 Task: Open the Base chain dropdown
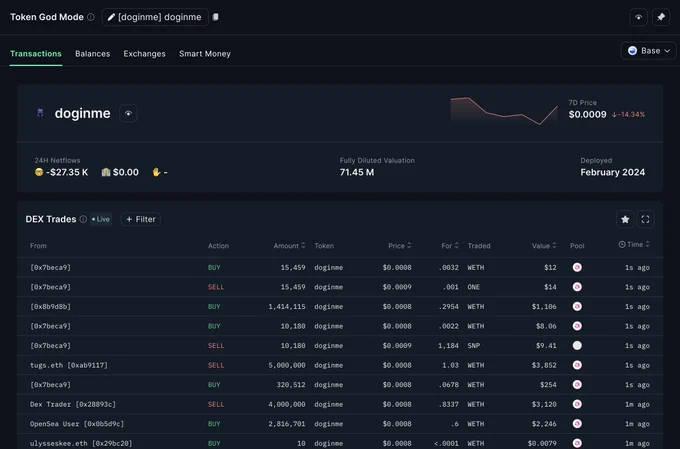pos(648,51)
